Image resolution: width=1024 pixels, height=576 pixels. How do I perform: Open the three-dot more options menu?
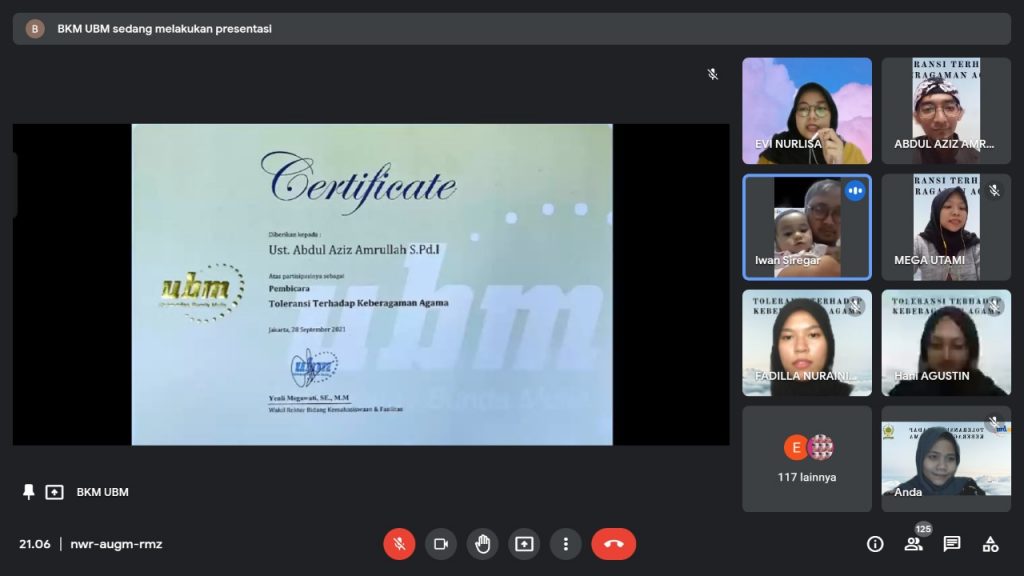[x=566, y=544]
